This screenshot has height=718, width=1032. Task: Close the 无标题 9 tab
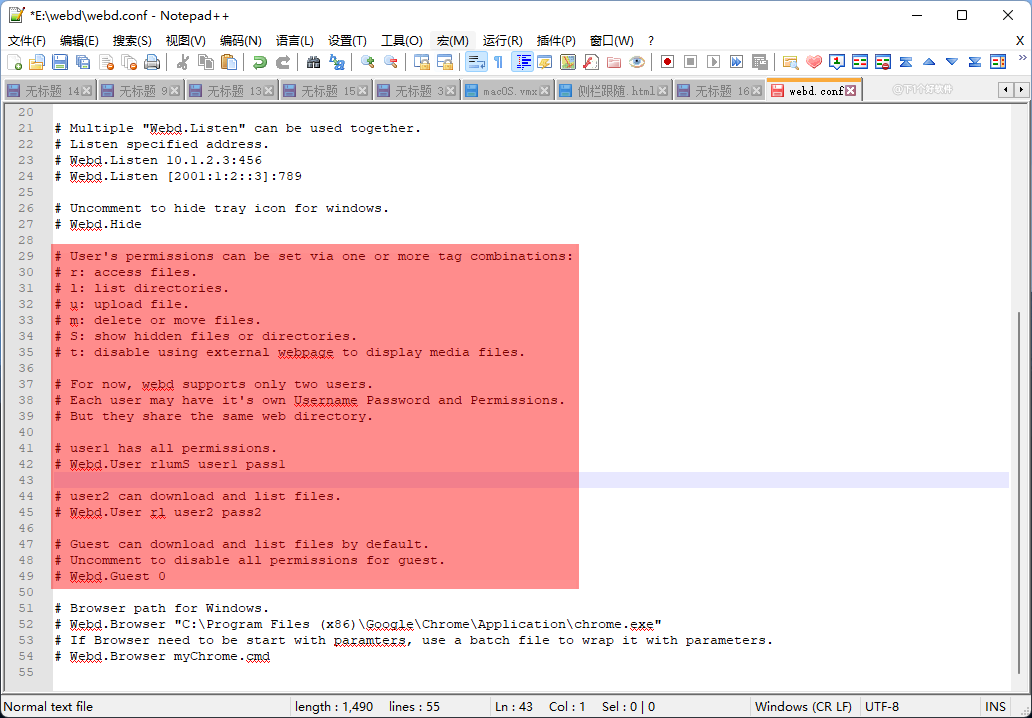(x=174, y=91)
